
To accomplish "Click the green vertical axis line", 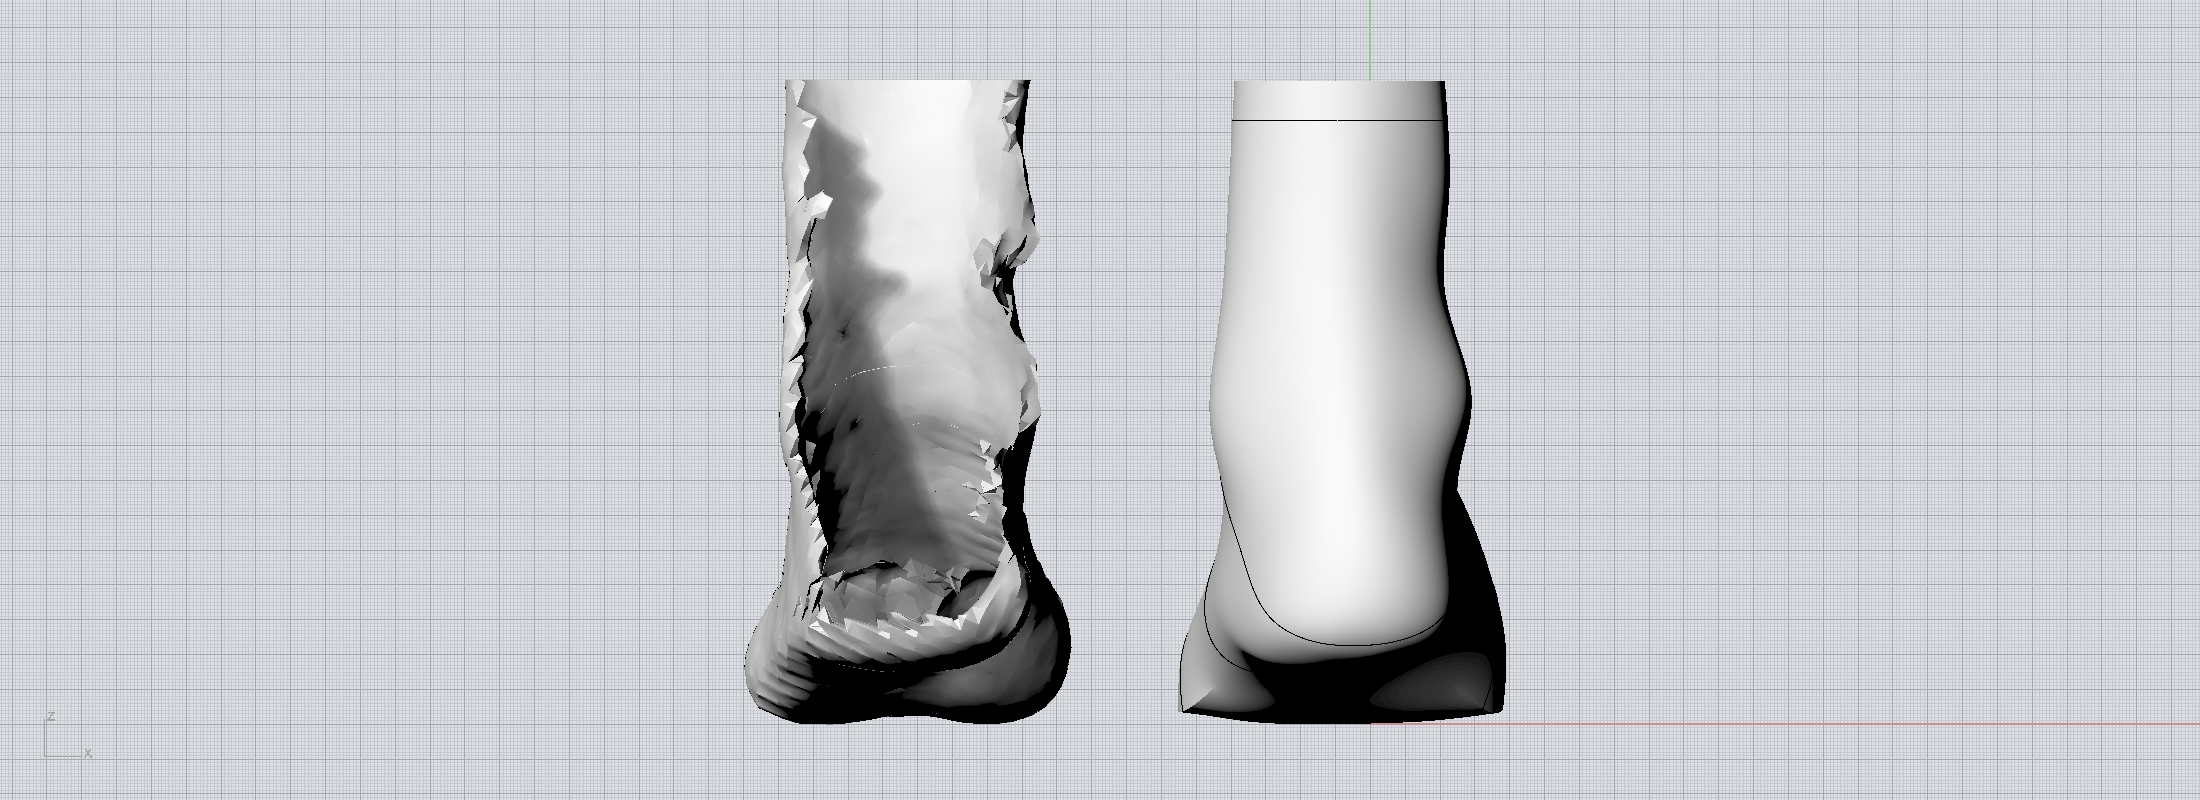I will [1369, 40].
